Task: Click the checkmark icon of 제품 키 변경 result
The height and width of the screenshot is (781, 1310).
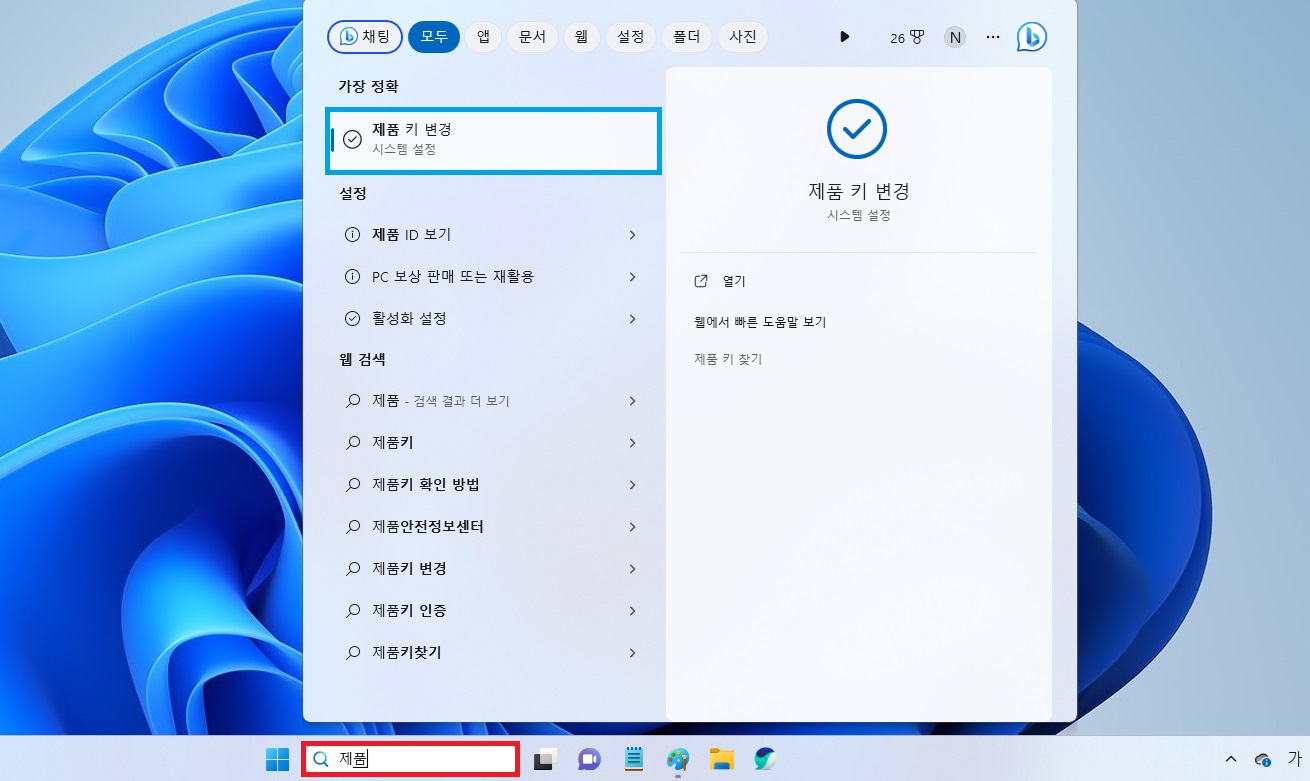Action: [352, 140]
